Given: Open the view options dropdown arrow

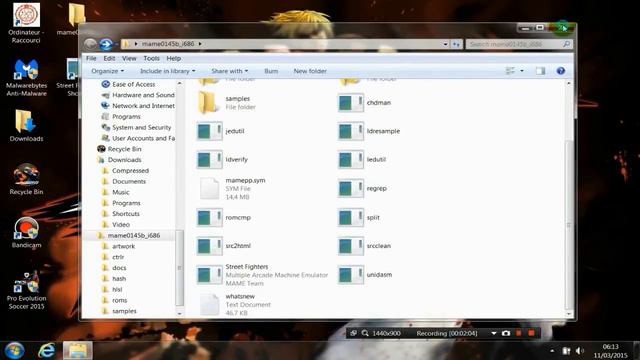Looking at the screenshot, I should [x=522, y=71].
